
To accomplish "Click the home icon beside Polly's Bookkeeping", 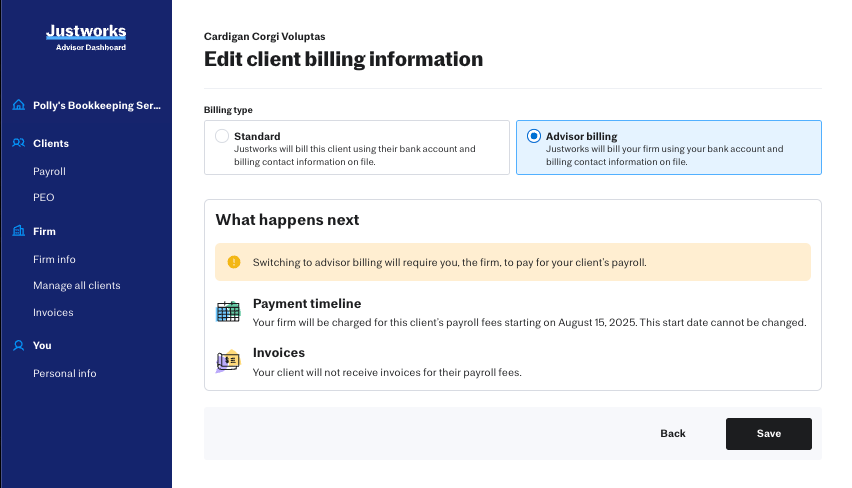I will coord(18,105).
